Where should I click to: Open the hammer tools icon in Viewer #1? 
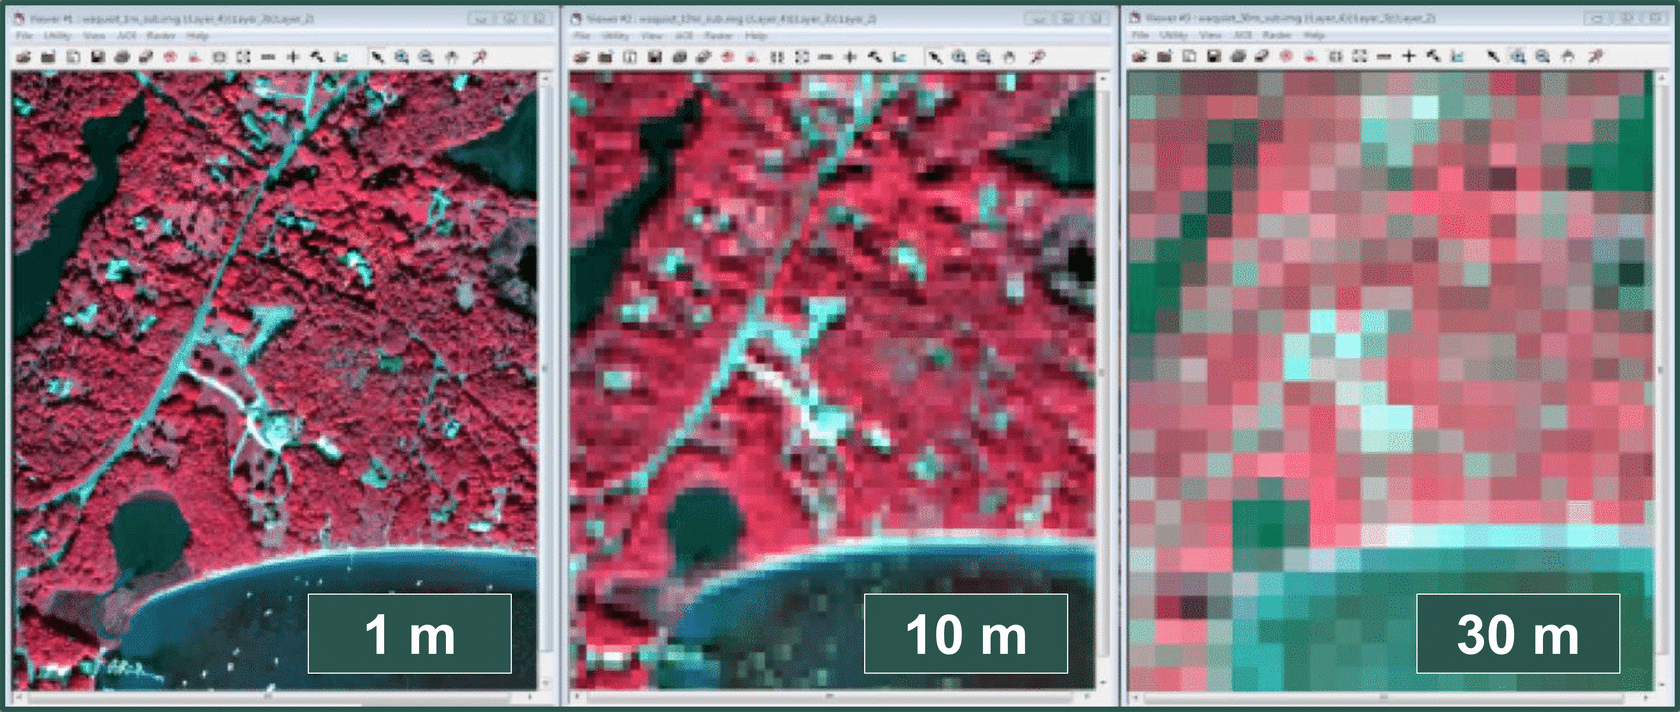click(x=317, y=57)
